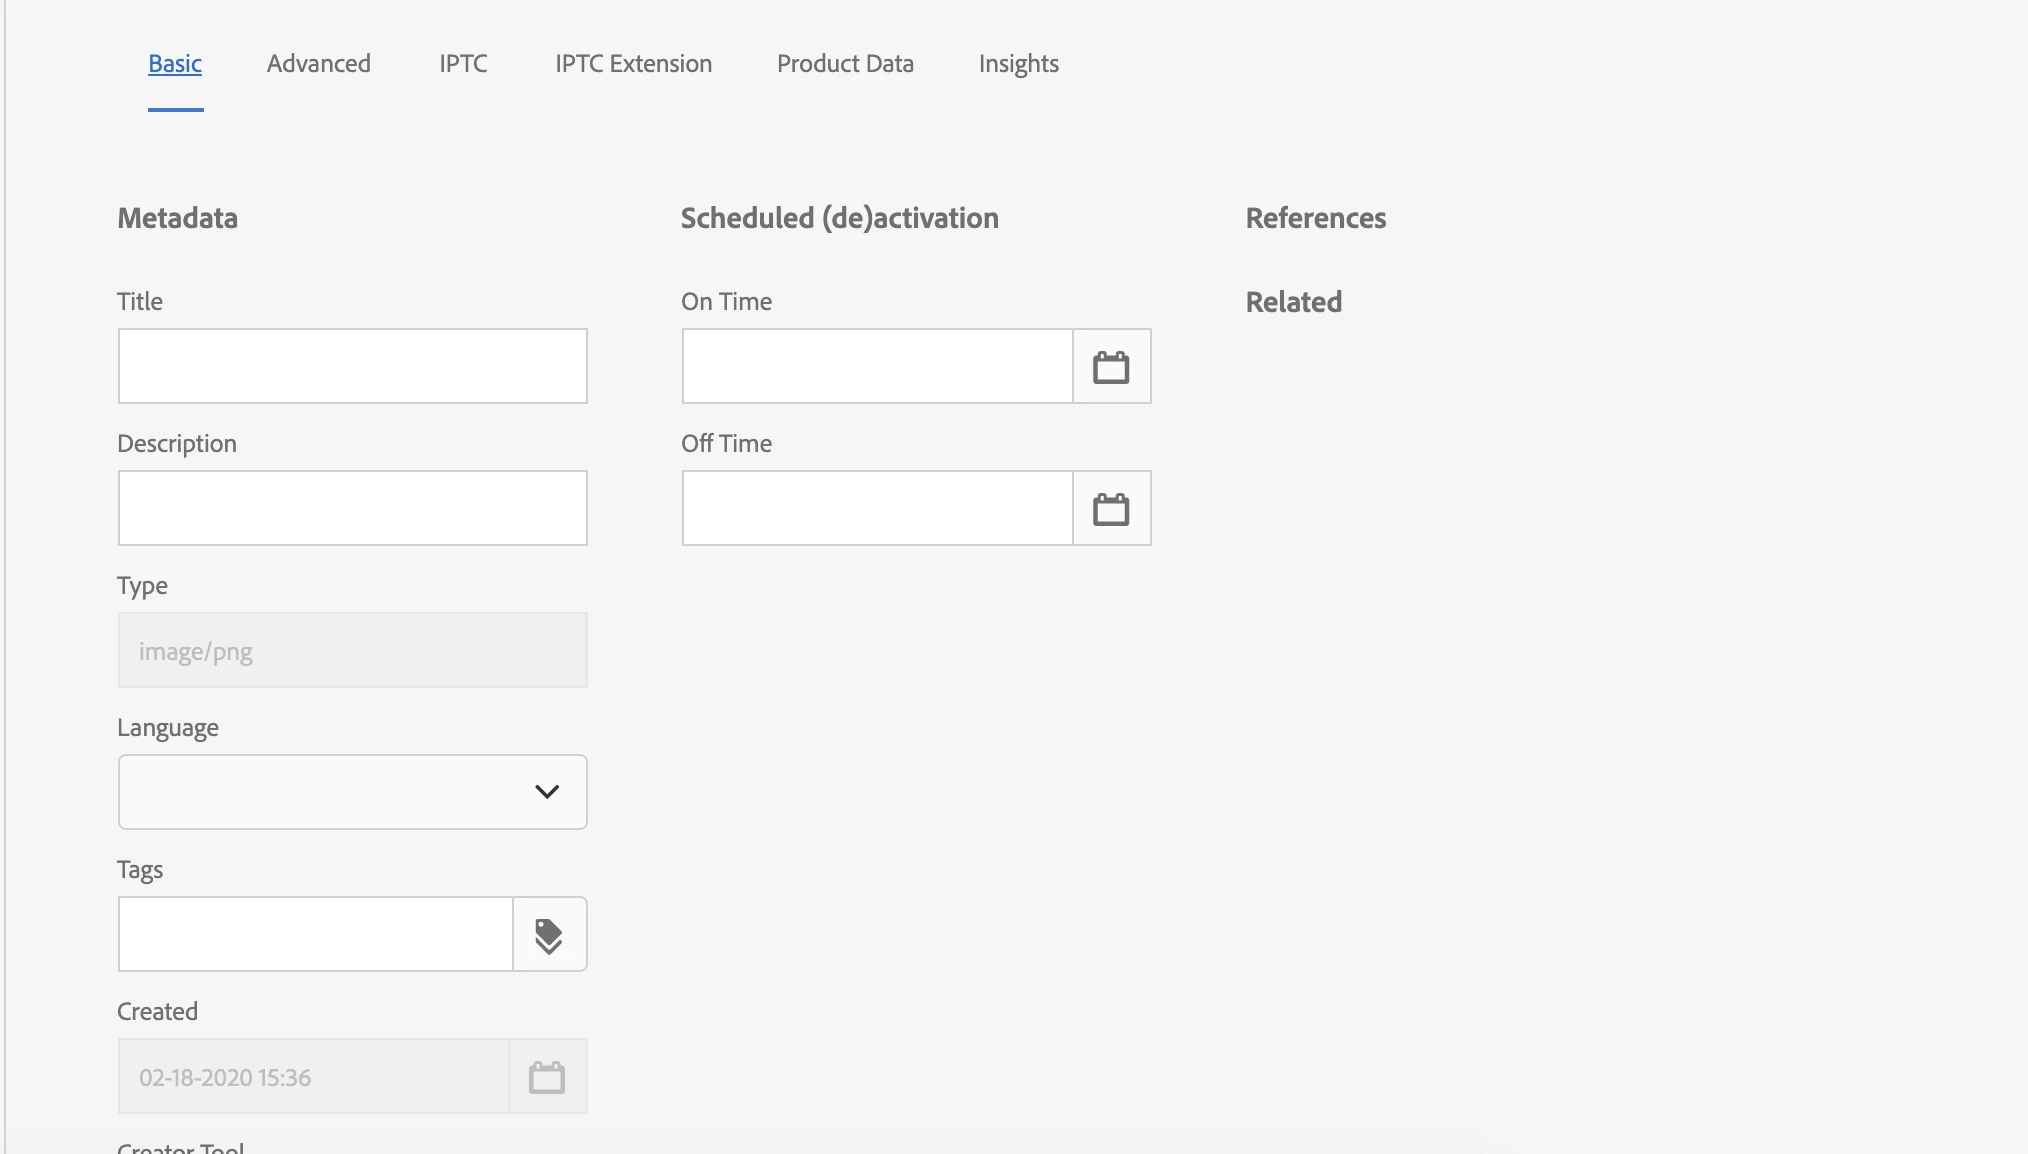Screen dimensions: 2028x1154
Task: Click the disabled Type field image/png
Action: (352, 651)
